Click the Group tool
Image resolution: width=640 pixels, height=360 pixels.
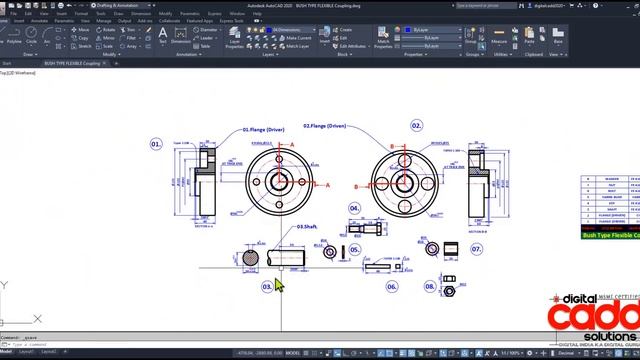pyautogui.click(x=470, y=36)
